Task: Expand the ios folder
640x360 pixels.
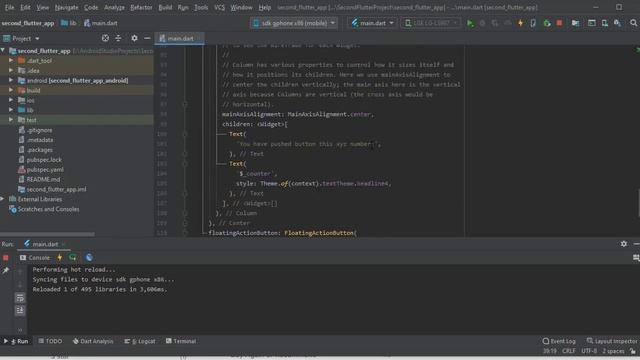Action: pyautogui.click(x=11, y=100)
